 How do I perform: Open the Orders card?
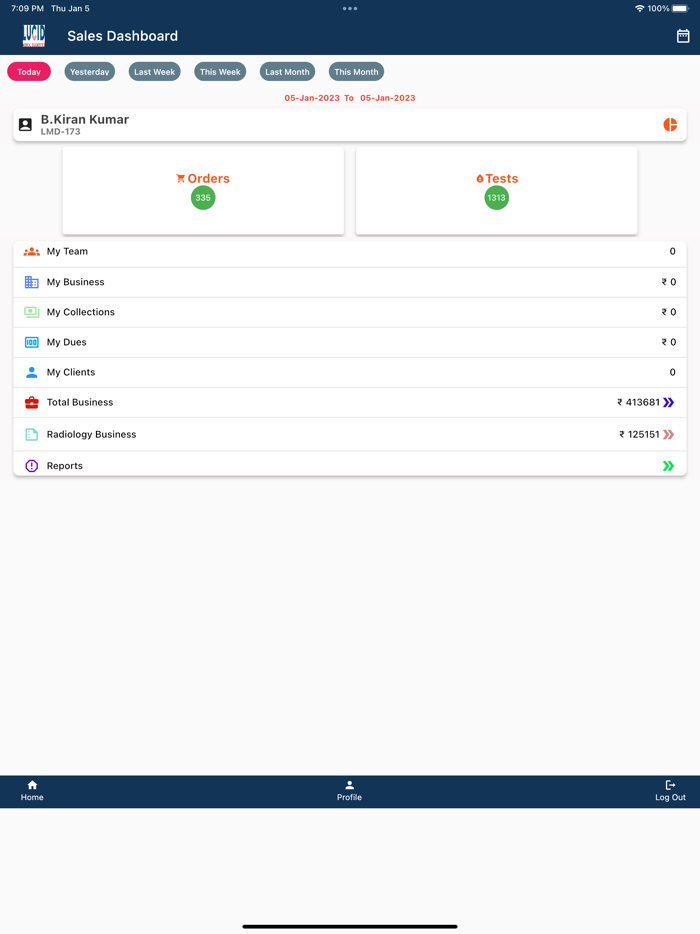(203, 191)
